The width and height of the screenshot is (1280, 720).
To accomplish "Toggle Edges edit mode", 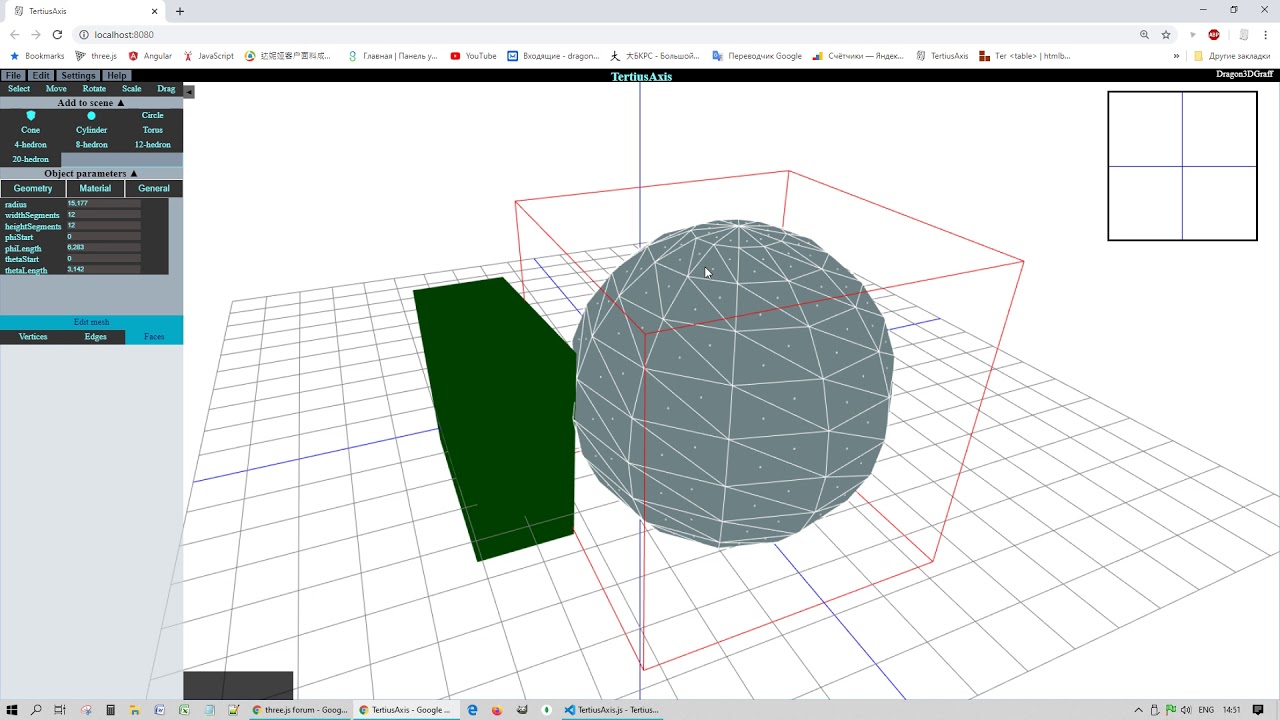I will pos(95,337).
